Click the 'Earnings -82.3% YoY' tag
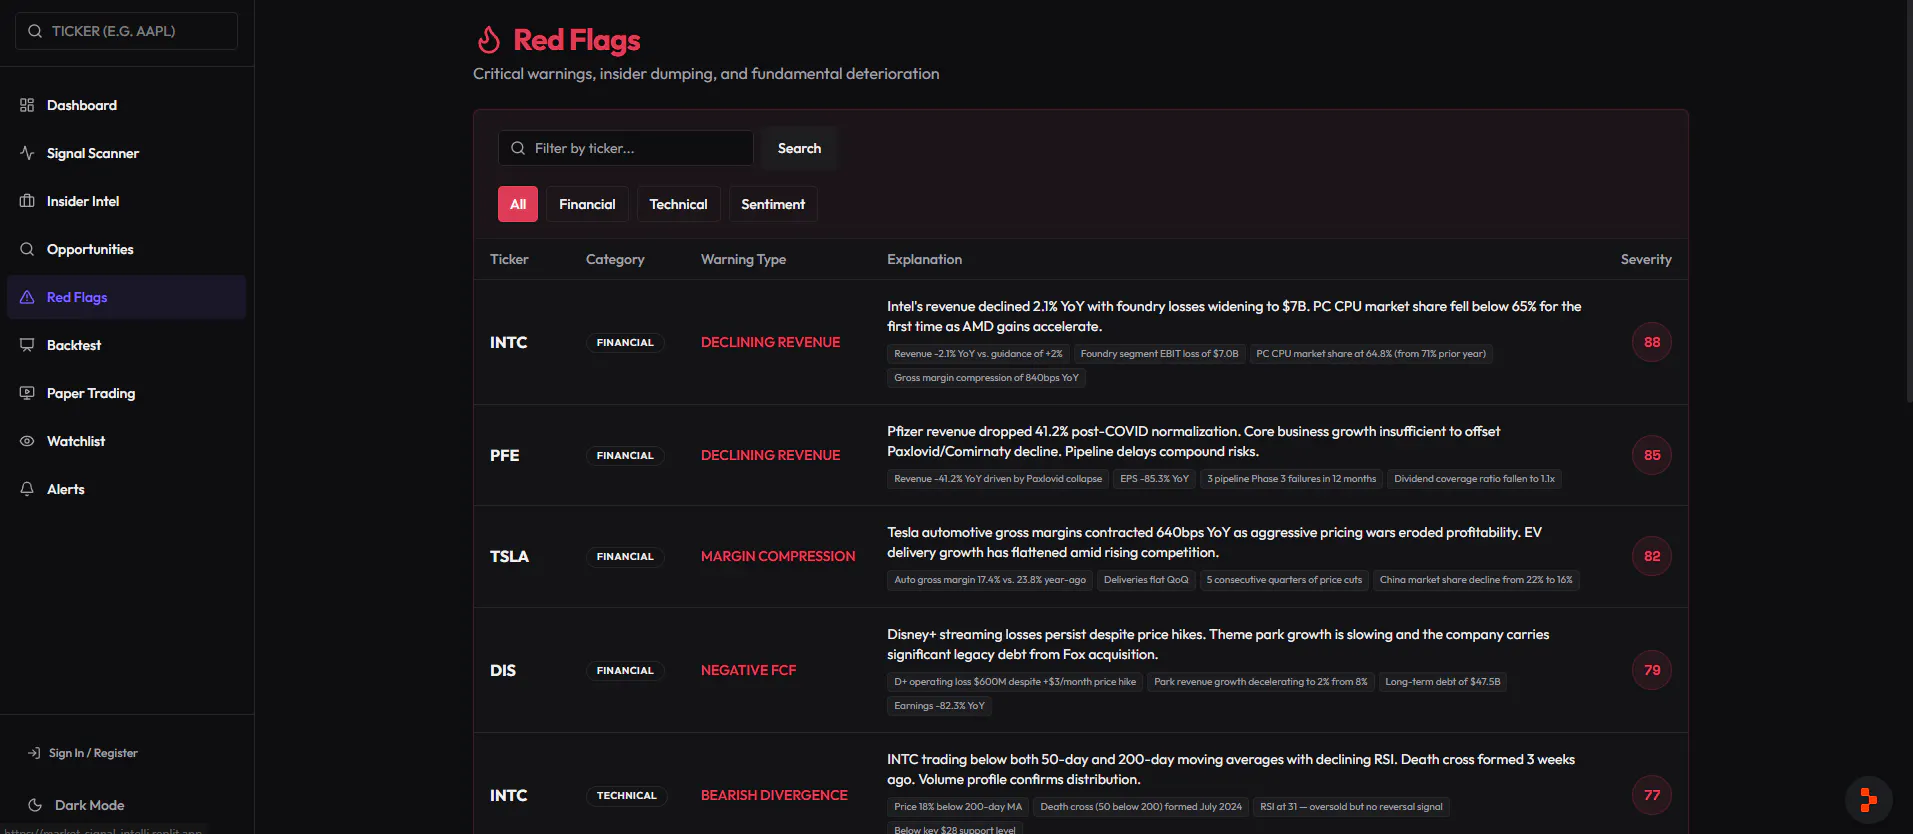 tap(939, 706)
